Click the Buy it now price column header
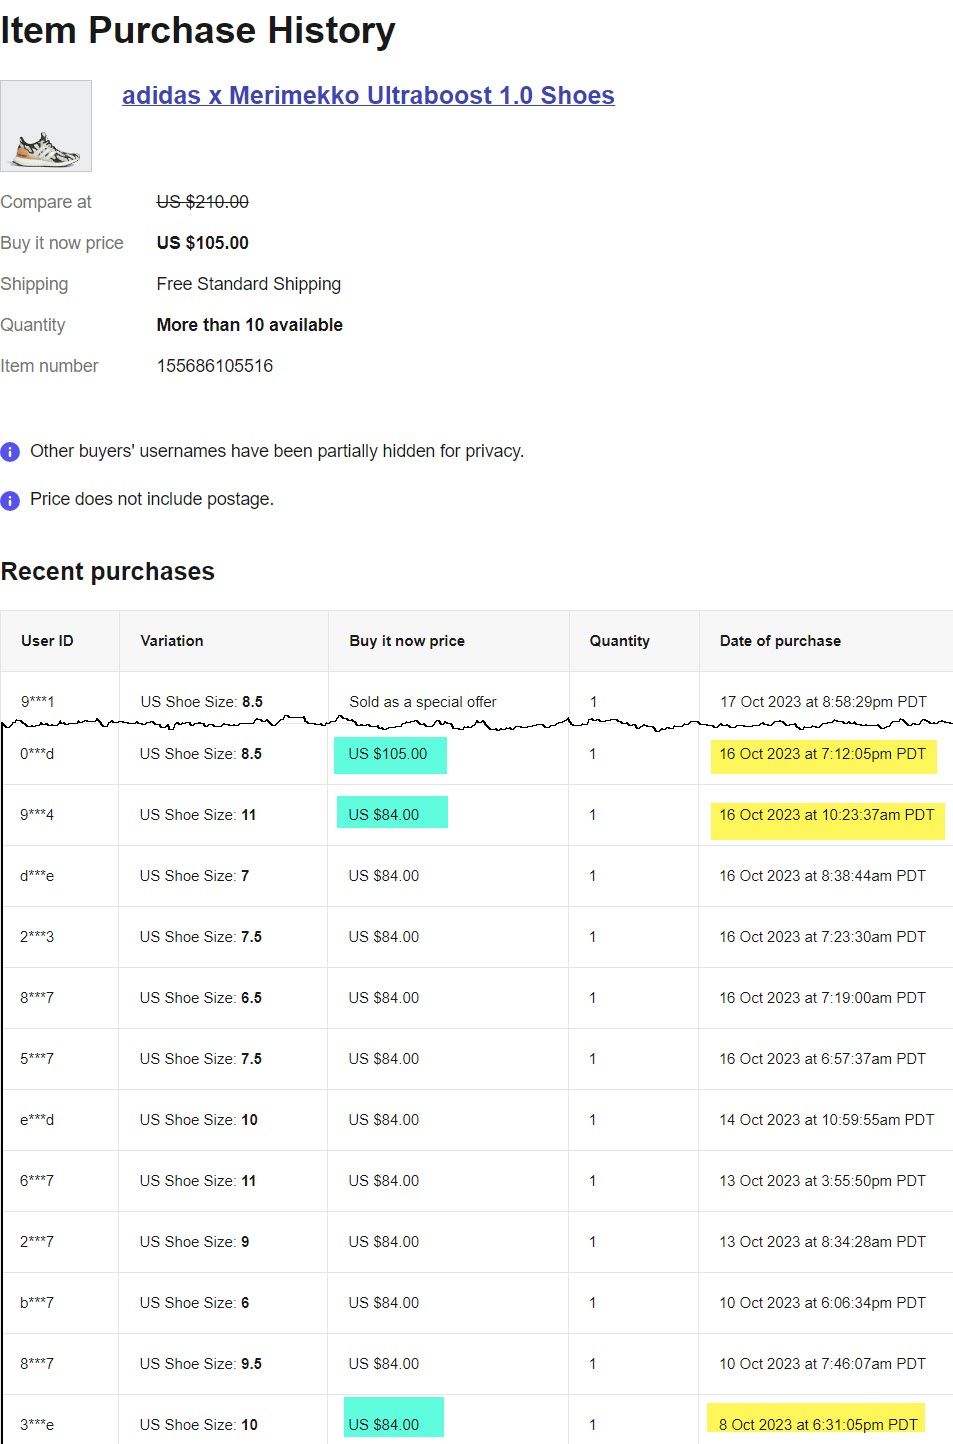Screen dimensions: 953x1444 407,641
